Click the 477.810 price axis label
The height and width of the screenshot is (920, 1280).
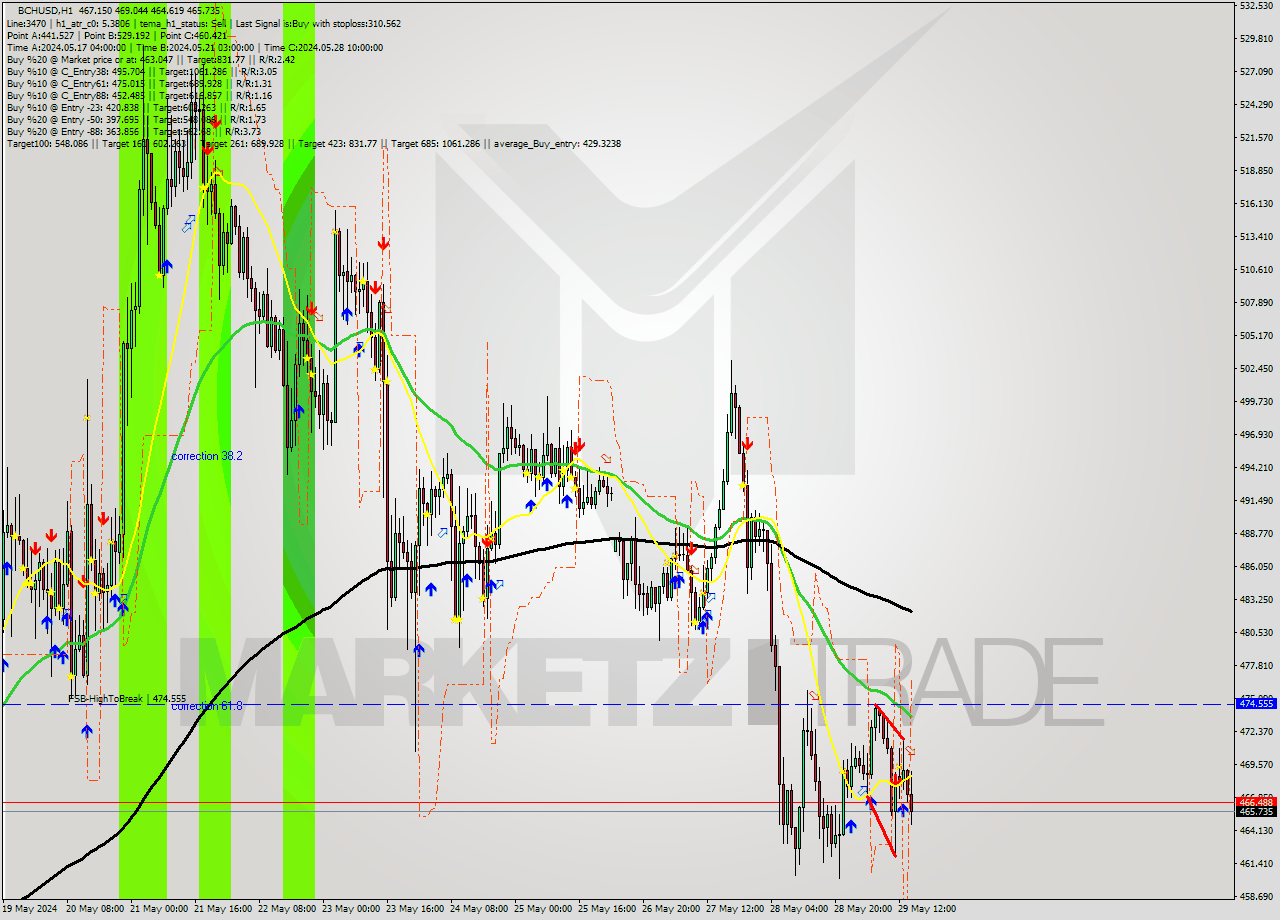coord(1255,666)
